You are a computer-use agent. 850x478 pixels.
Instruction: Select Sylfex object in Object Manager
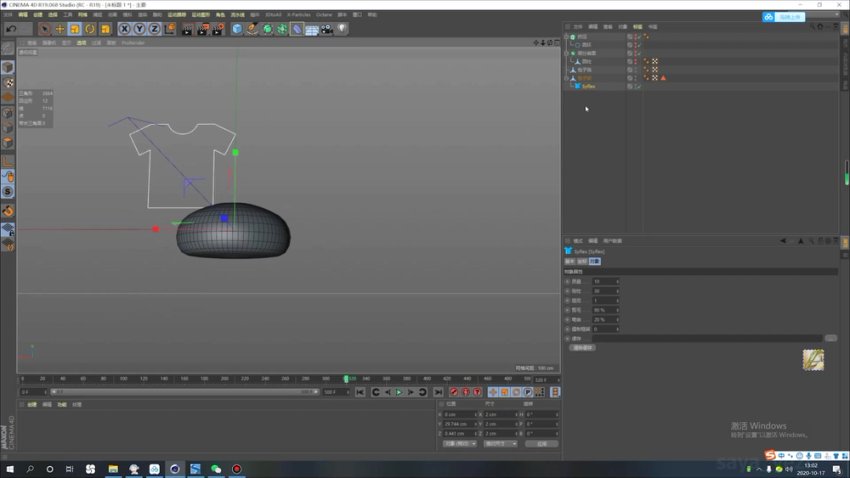pyautogui.click(x=588, y=86)
